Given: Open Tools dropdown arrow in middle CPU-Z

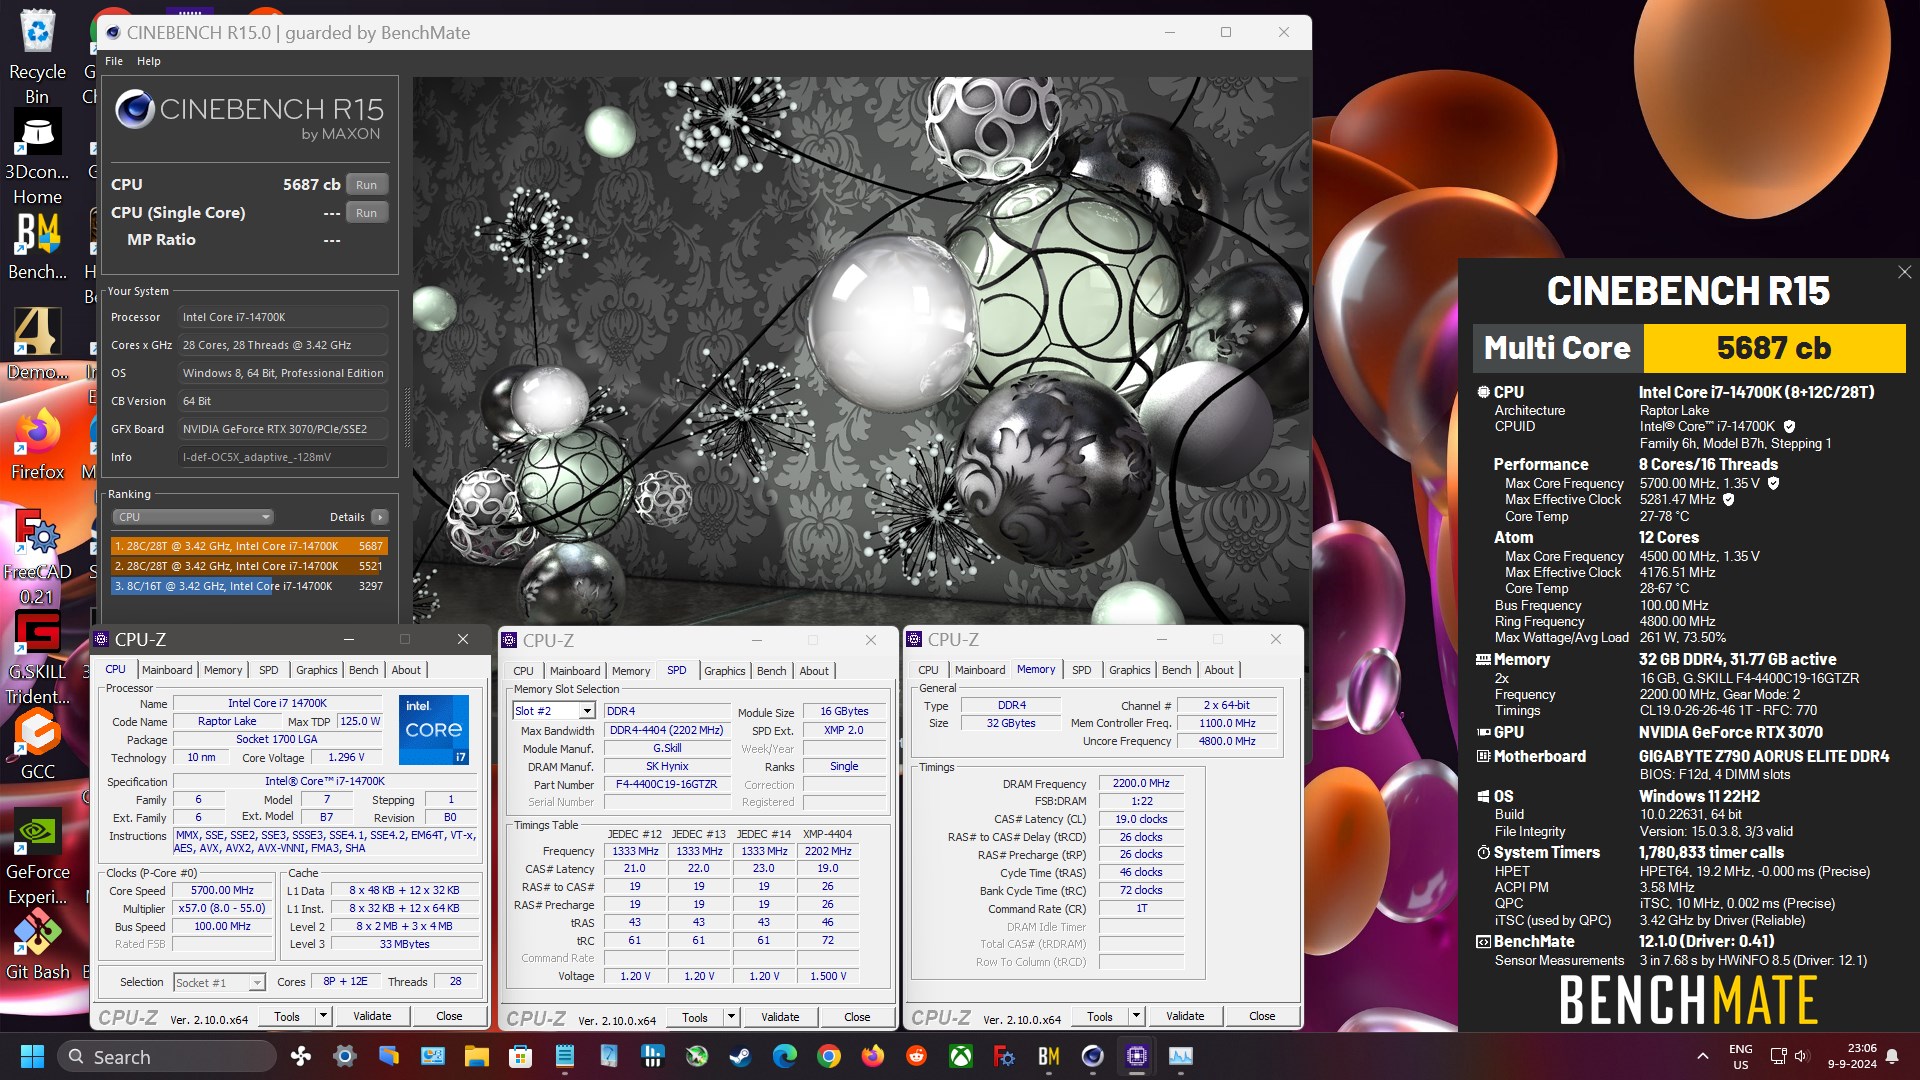Looking at the screenshot, I should tap(731, 1017).
